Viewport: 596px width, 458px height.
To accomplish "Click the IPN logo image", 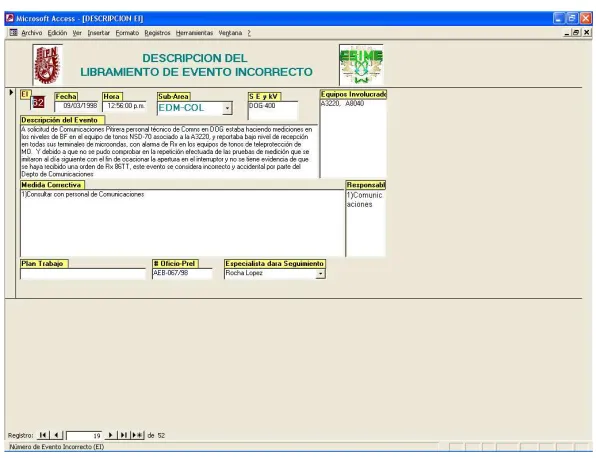I will click(x=47, y=65).
